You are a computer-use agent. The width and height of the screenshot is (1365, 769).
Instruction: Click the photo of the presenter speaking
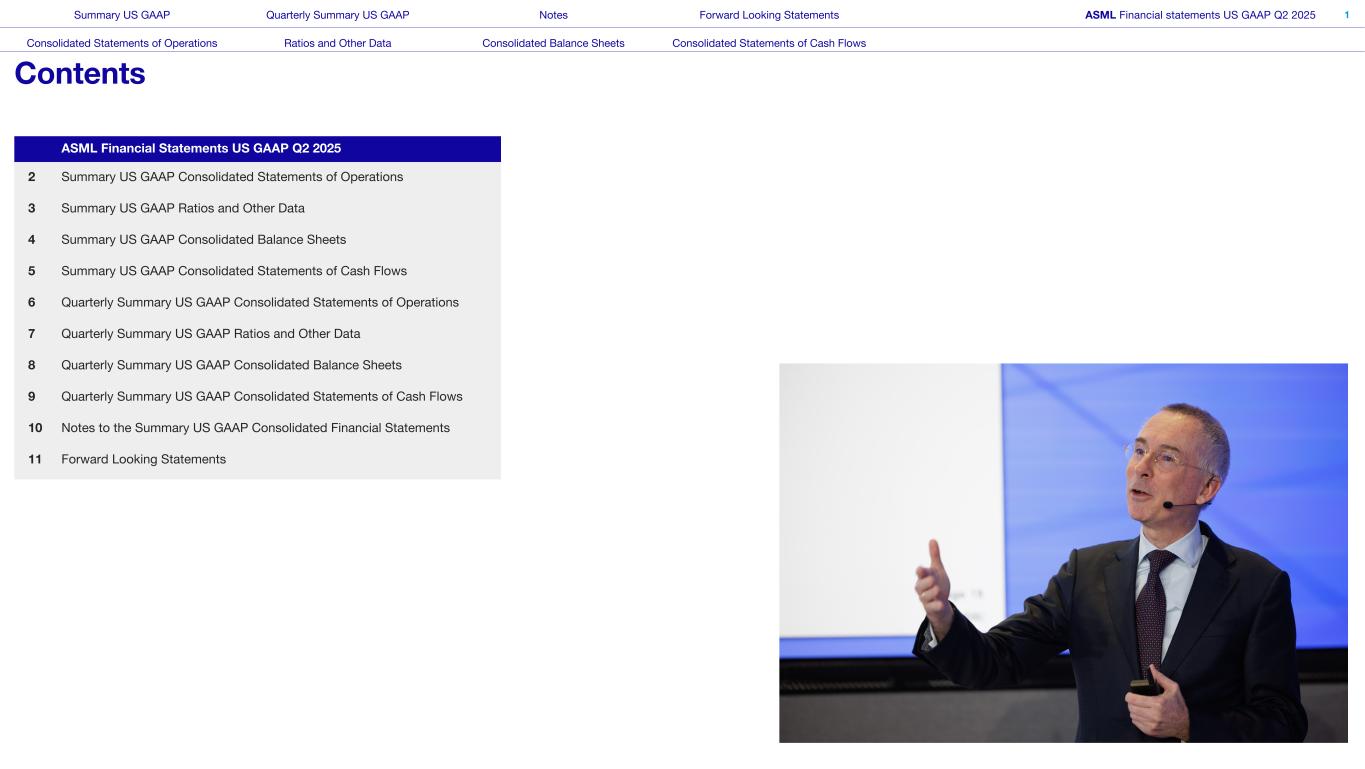pos(1063,552)
